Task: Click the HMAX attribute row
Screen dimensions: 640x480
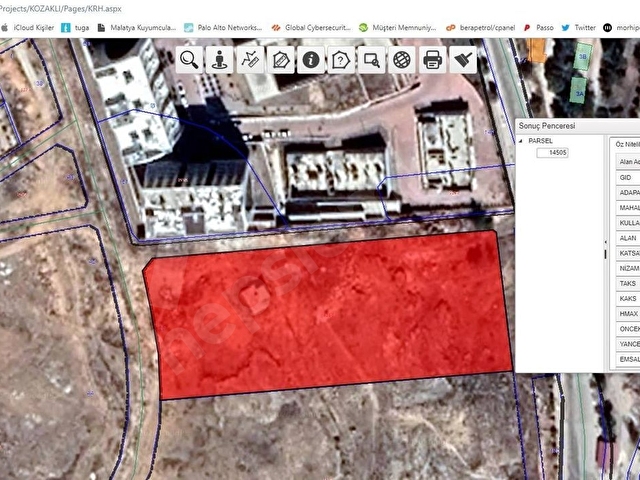Action: click(628, 313)
